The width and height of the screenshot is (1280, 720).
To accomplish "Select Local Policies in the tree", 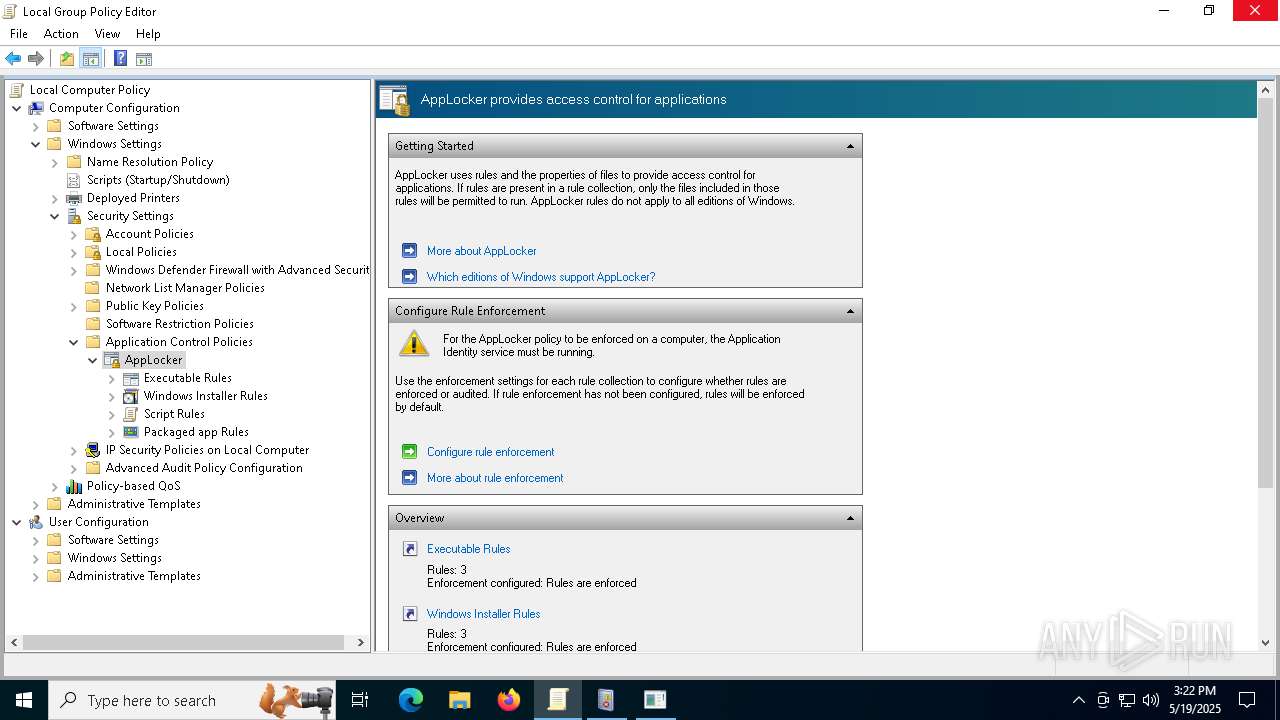I will click(x=141, y=252).
